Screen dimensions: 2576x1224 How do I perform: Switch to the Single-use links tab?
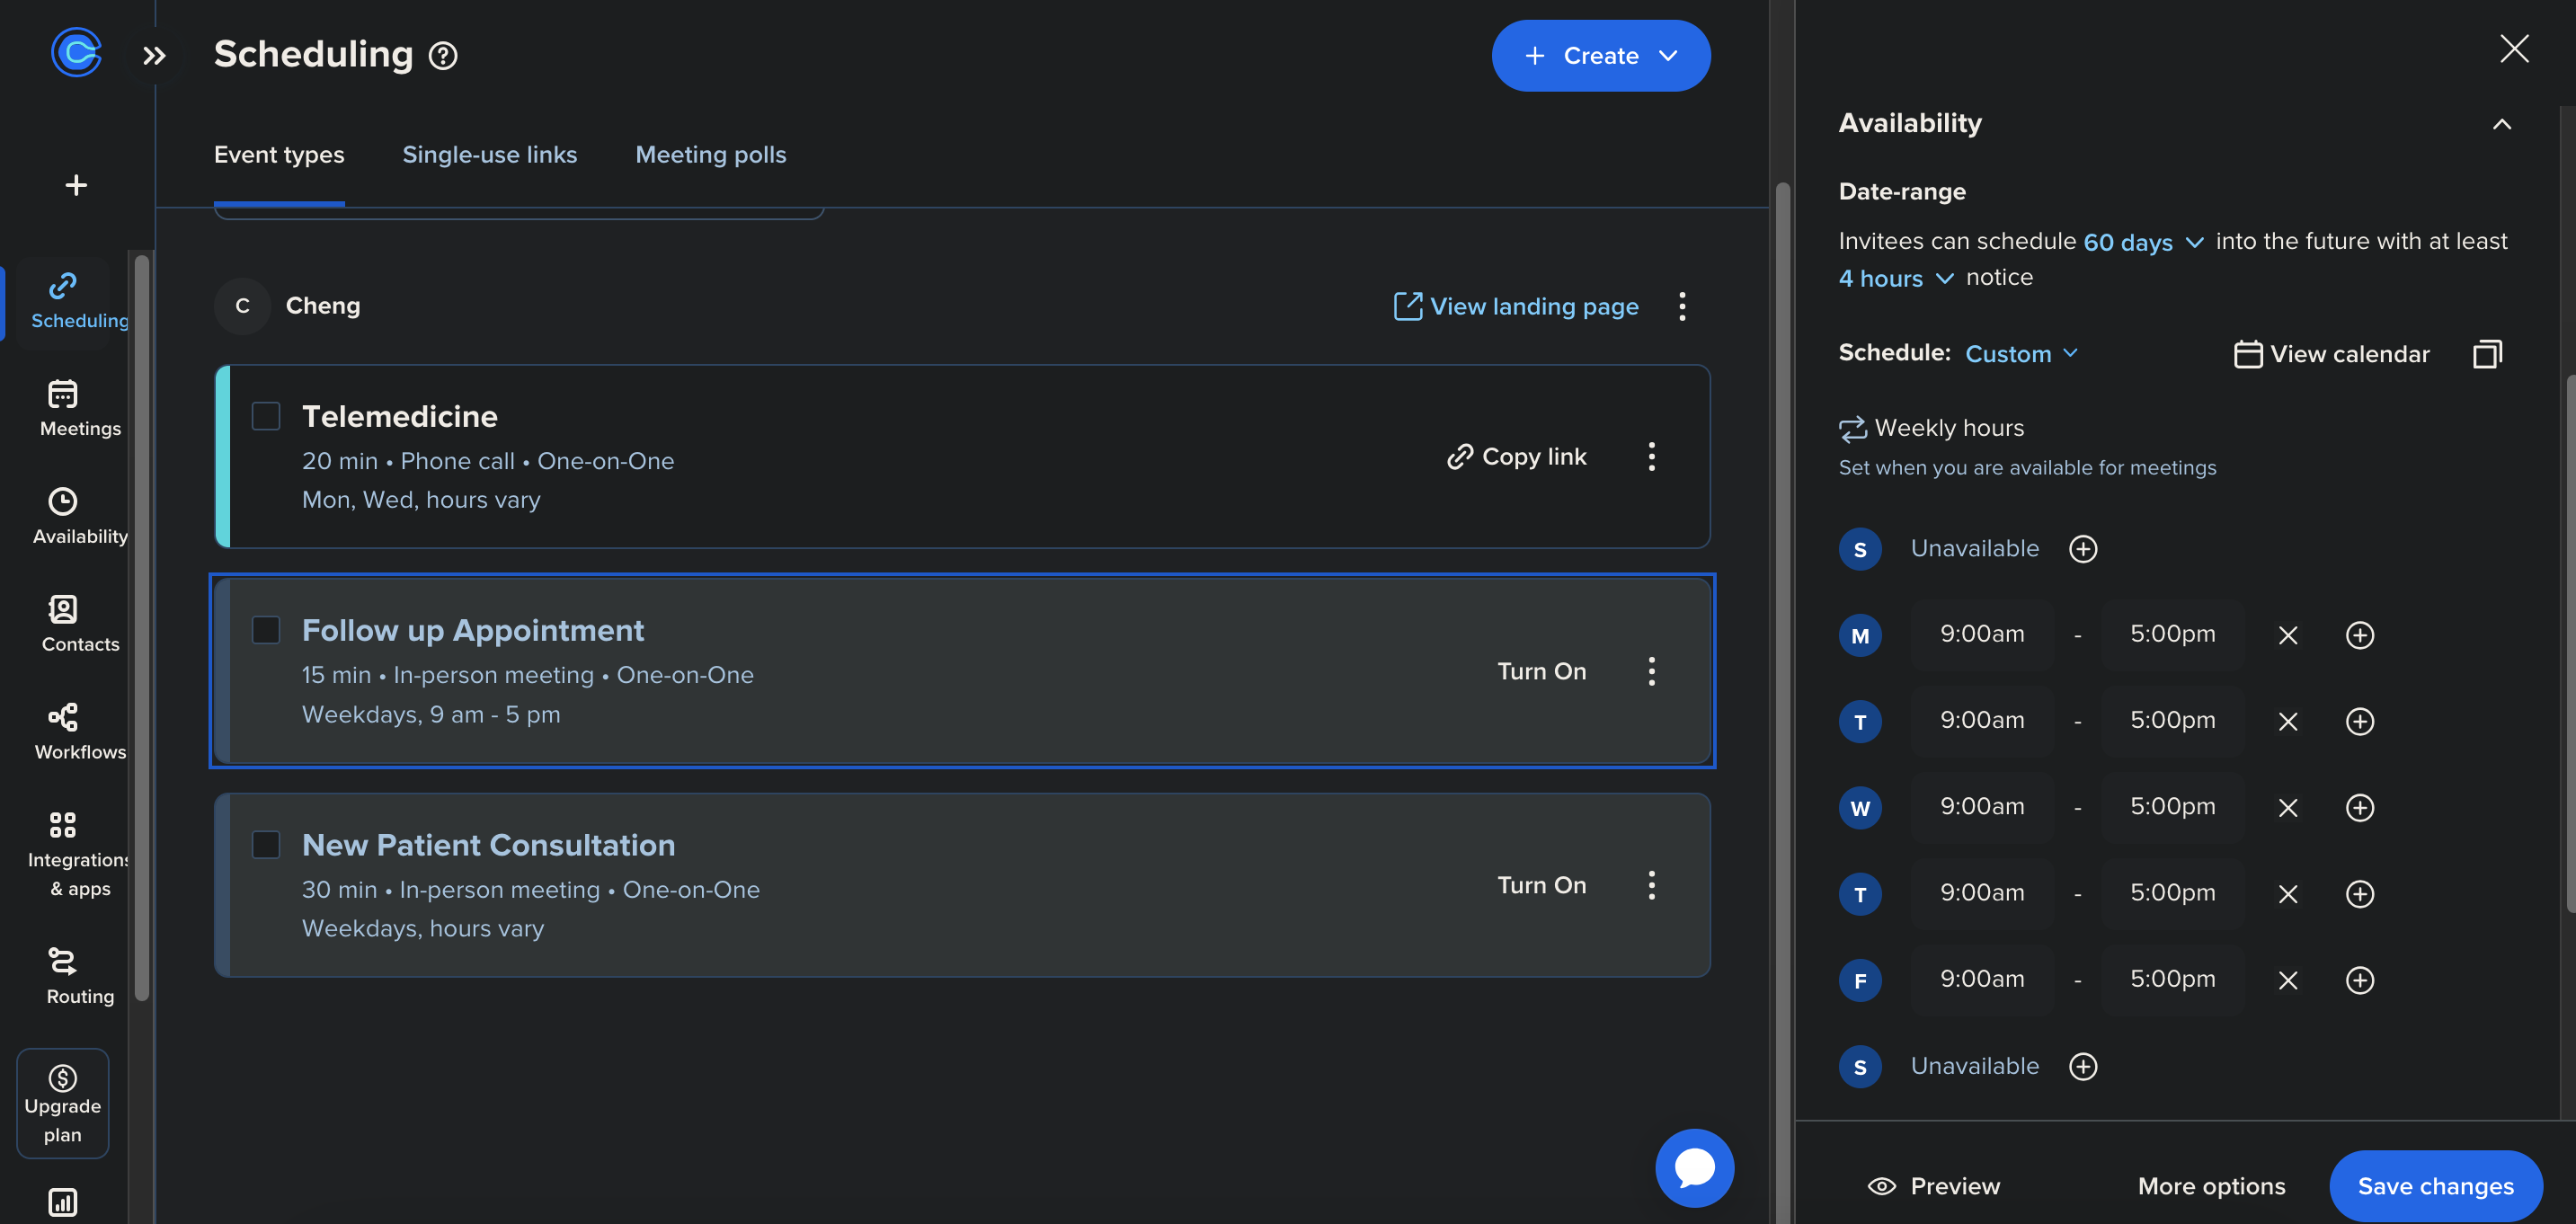[x=489, y=155]
